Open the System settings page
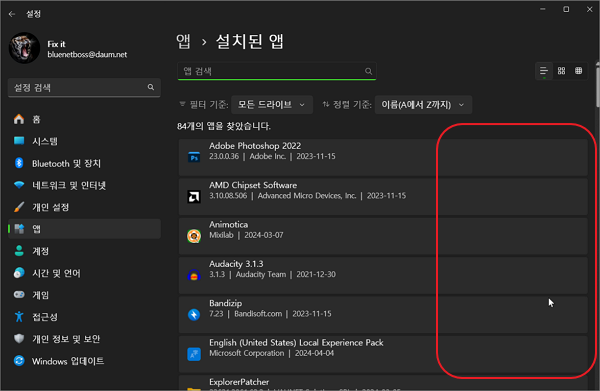 pos(84,141)
